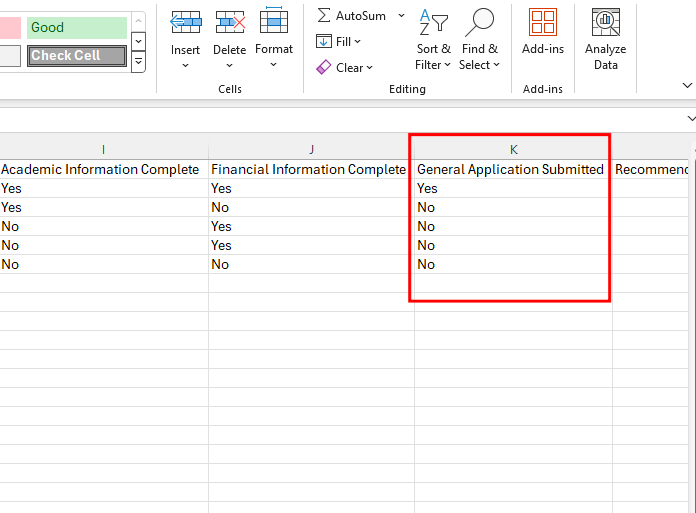This screenshot has width=696, height=513.
Task: Open the Format cells icon
Action: 273,21
